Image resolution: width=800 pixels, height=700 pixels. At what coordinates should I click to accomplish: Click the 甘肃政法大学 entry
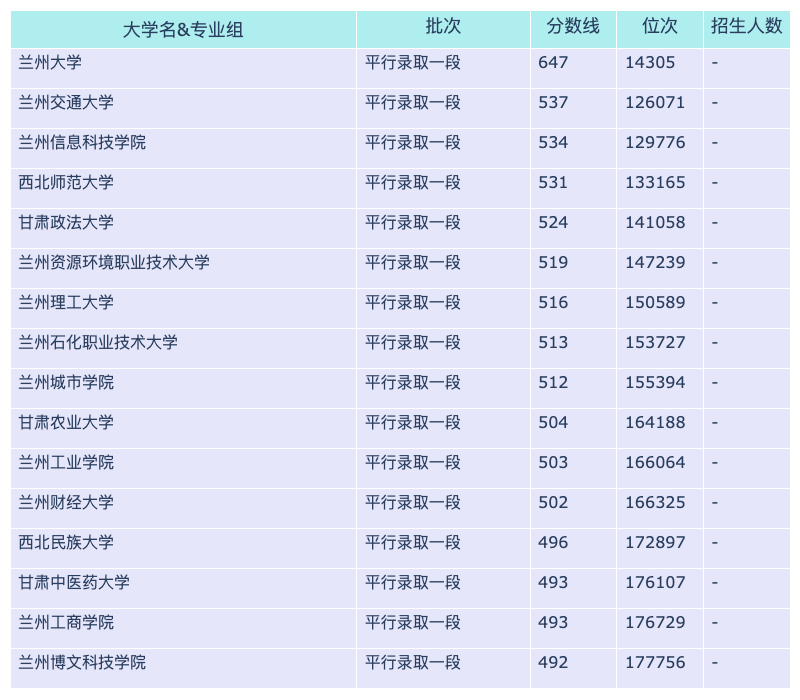[66, 222]
